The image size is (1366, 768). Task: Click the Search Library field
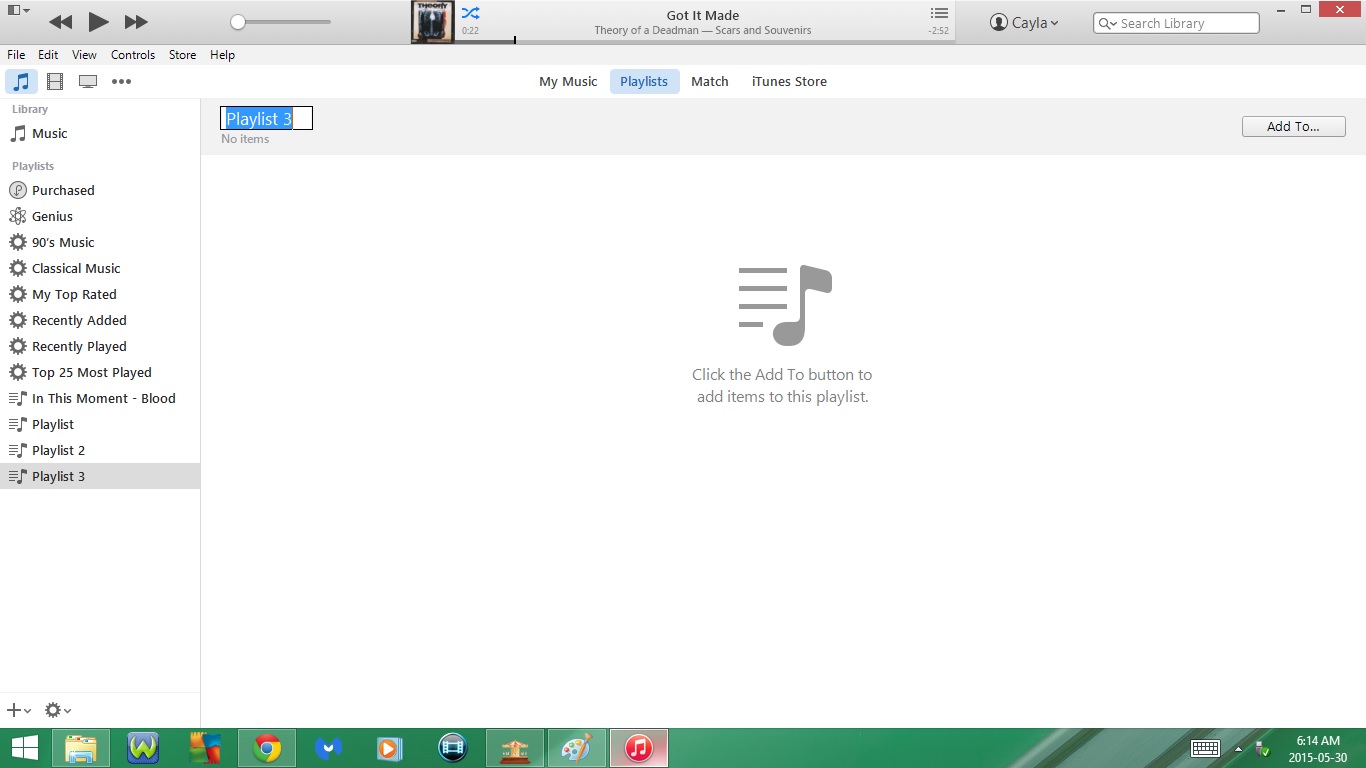(x=1176, y=23)
